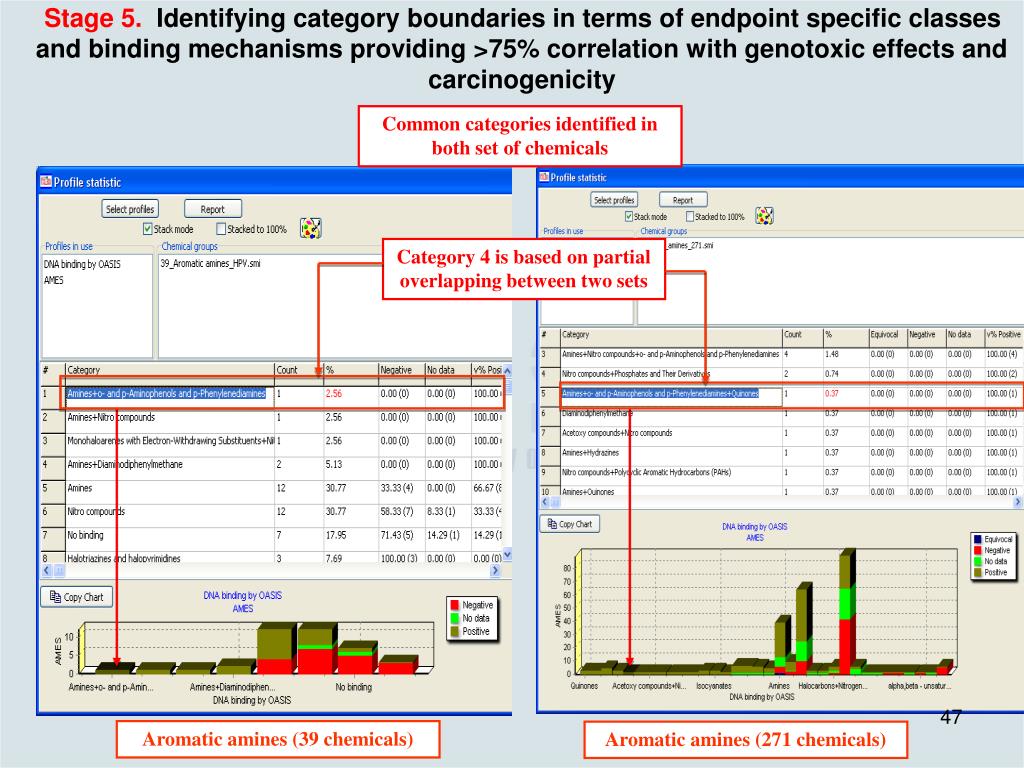Image resolution: width=1024 pixels, height=768 pixels.
Task: Select AMES entry in Profiles in use
Action: 54,280
